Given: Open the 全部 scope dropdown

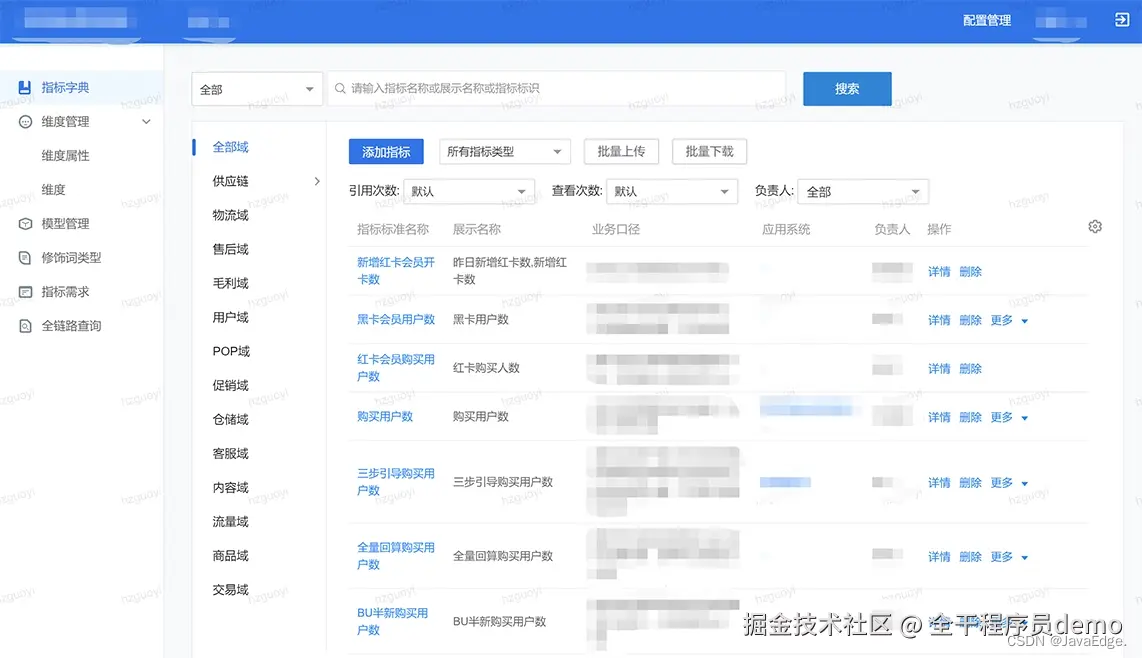Looking at the screenshot, I should point(256,89).
